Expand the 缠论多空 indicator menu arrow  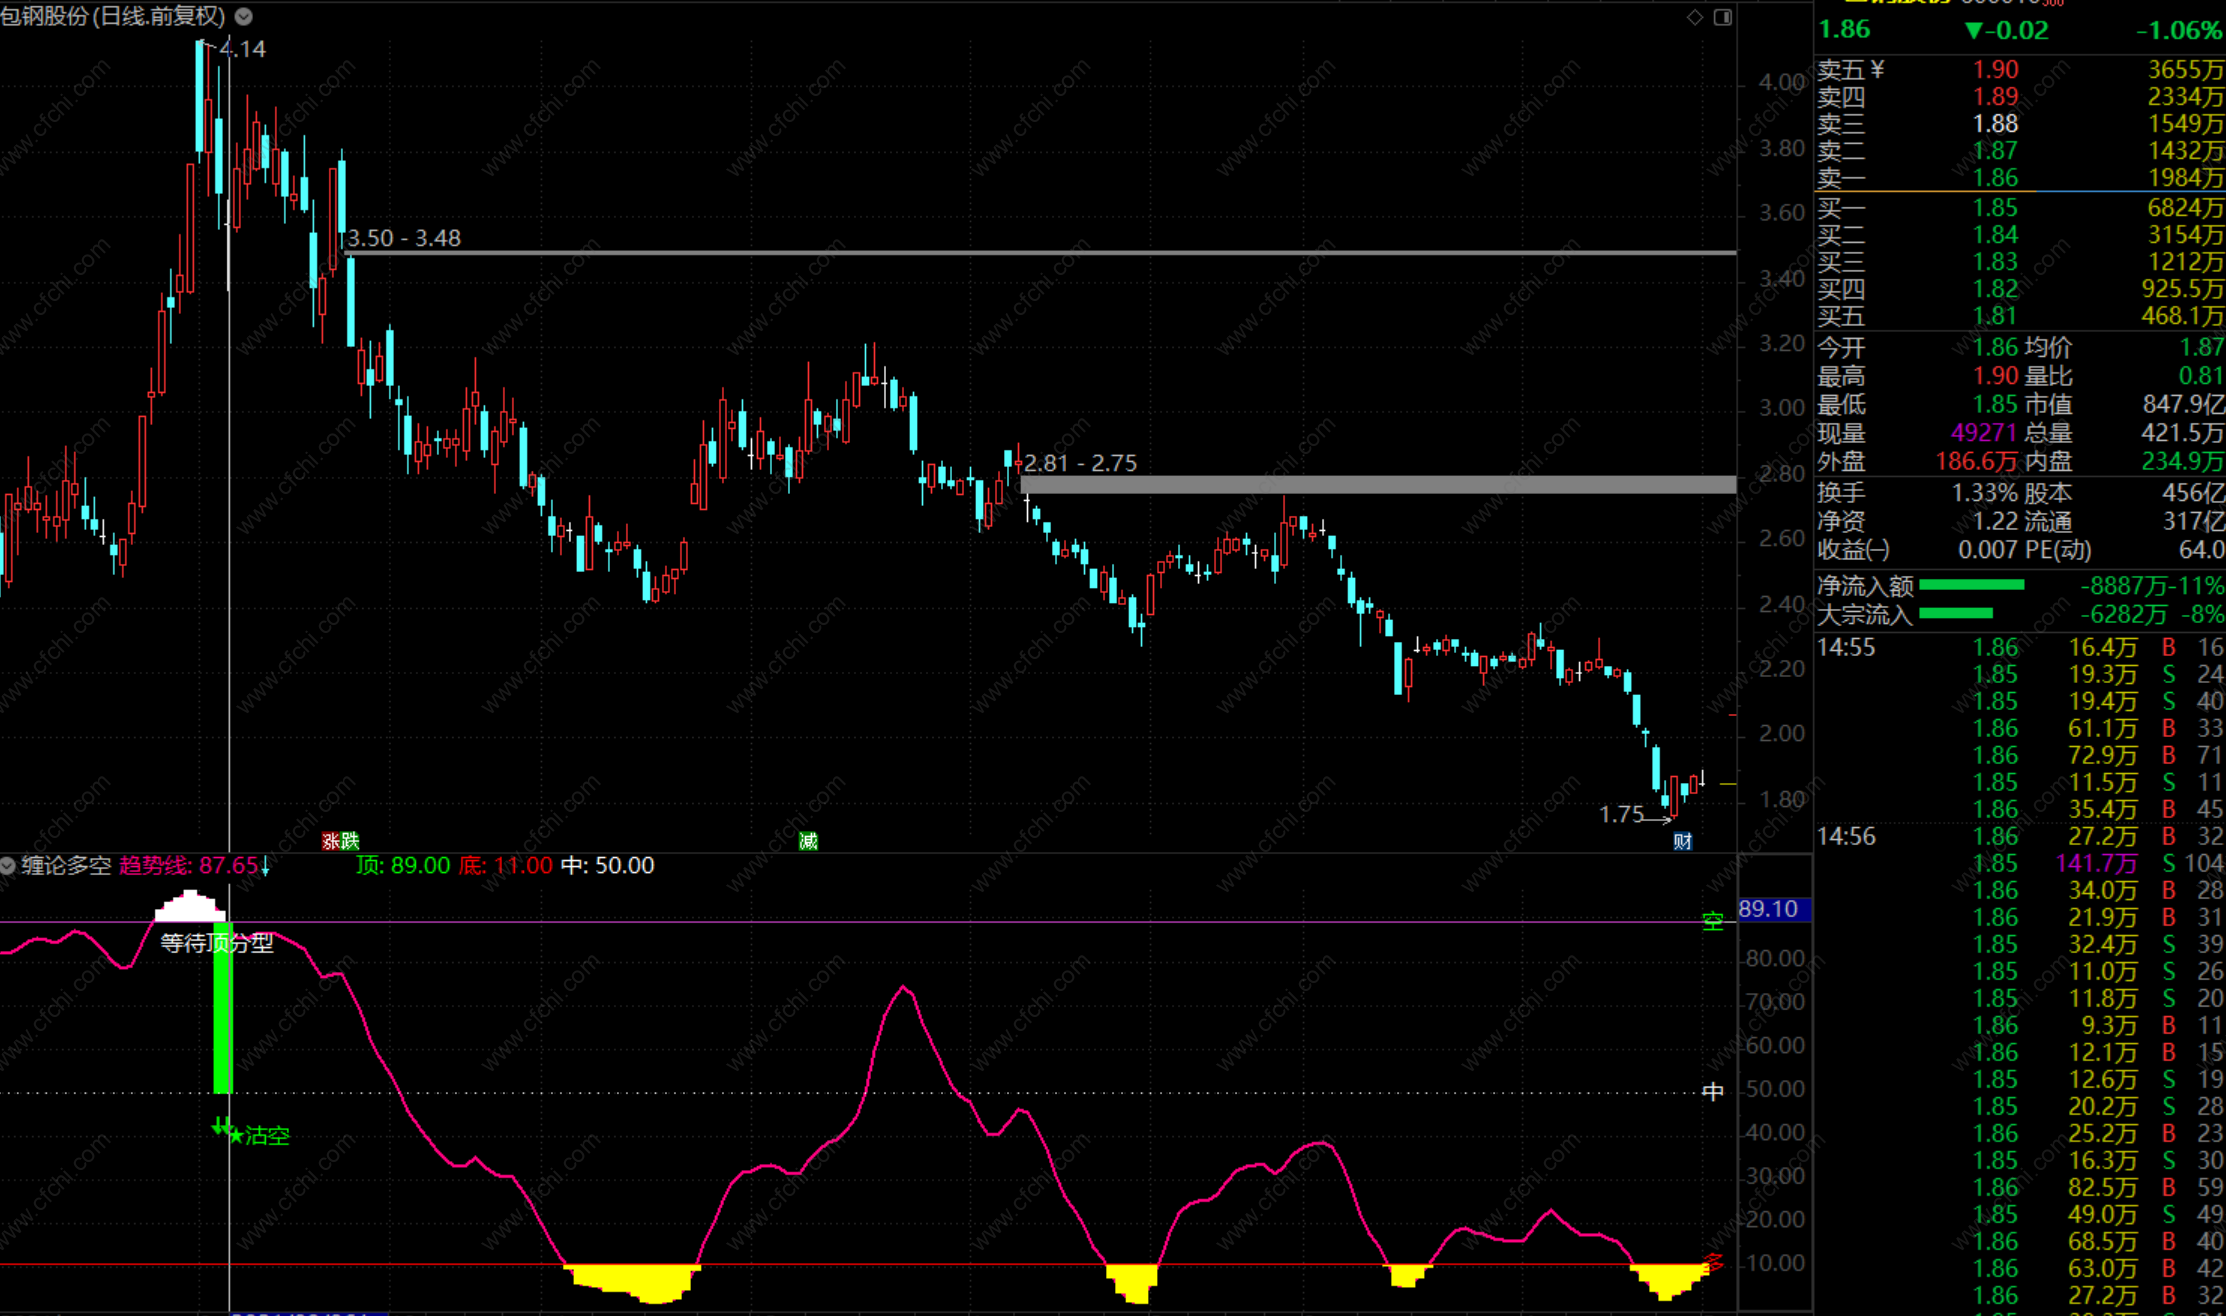8,866
